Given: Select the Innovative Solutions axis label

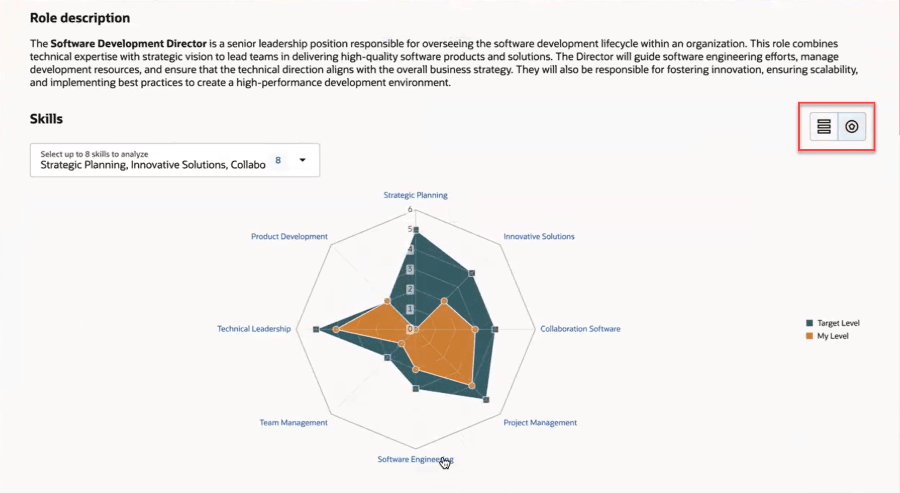Looking at the screenshot, I should (x=539, y=236).
